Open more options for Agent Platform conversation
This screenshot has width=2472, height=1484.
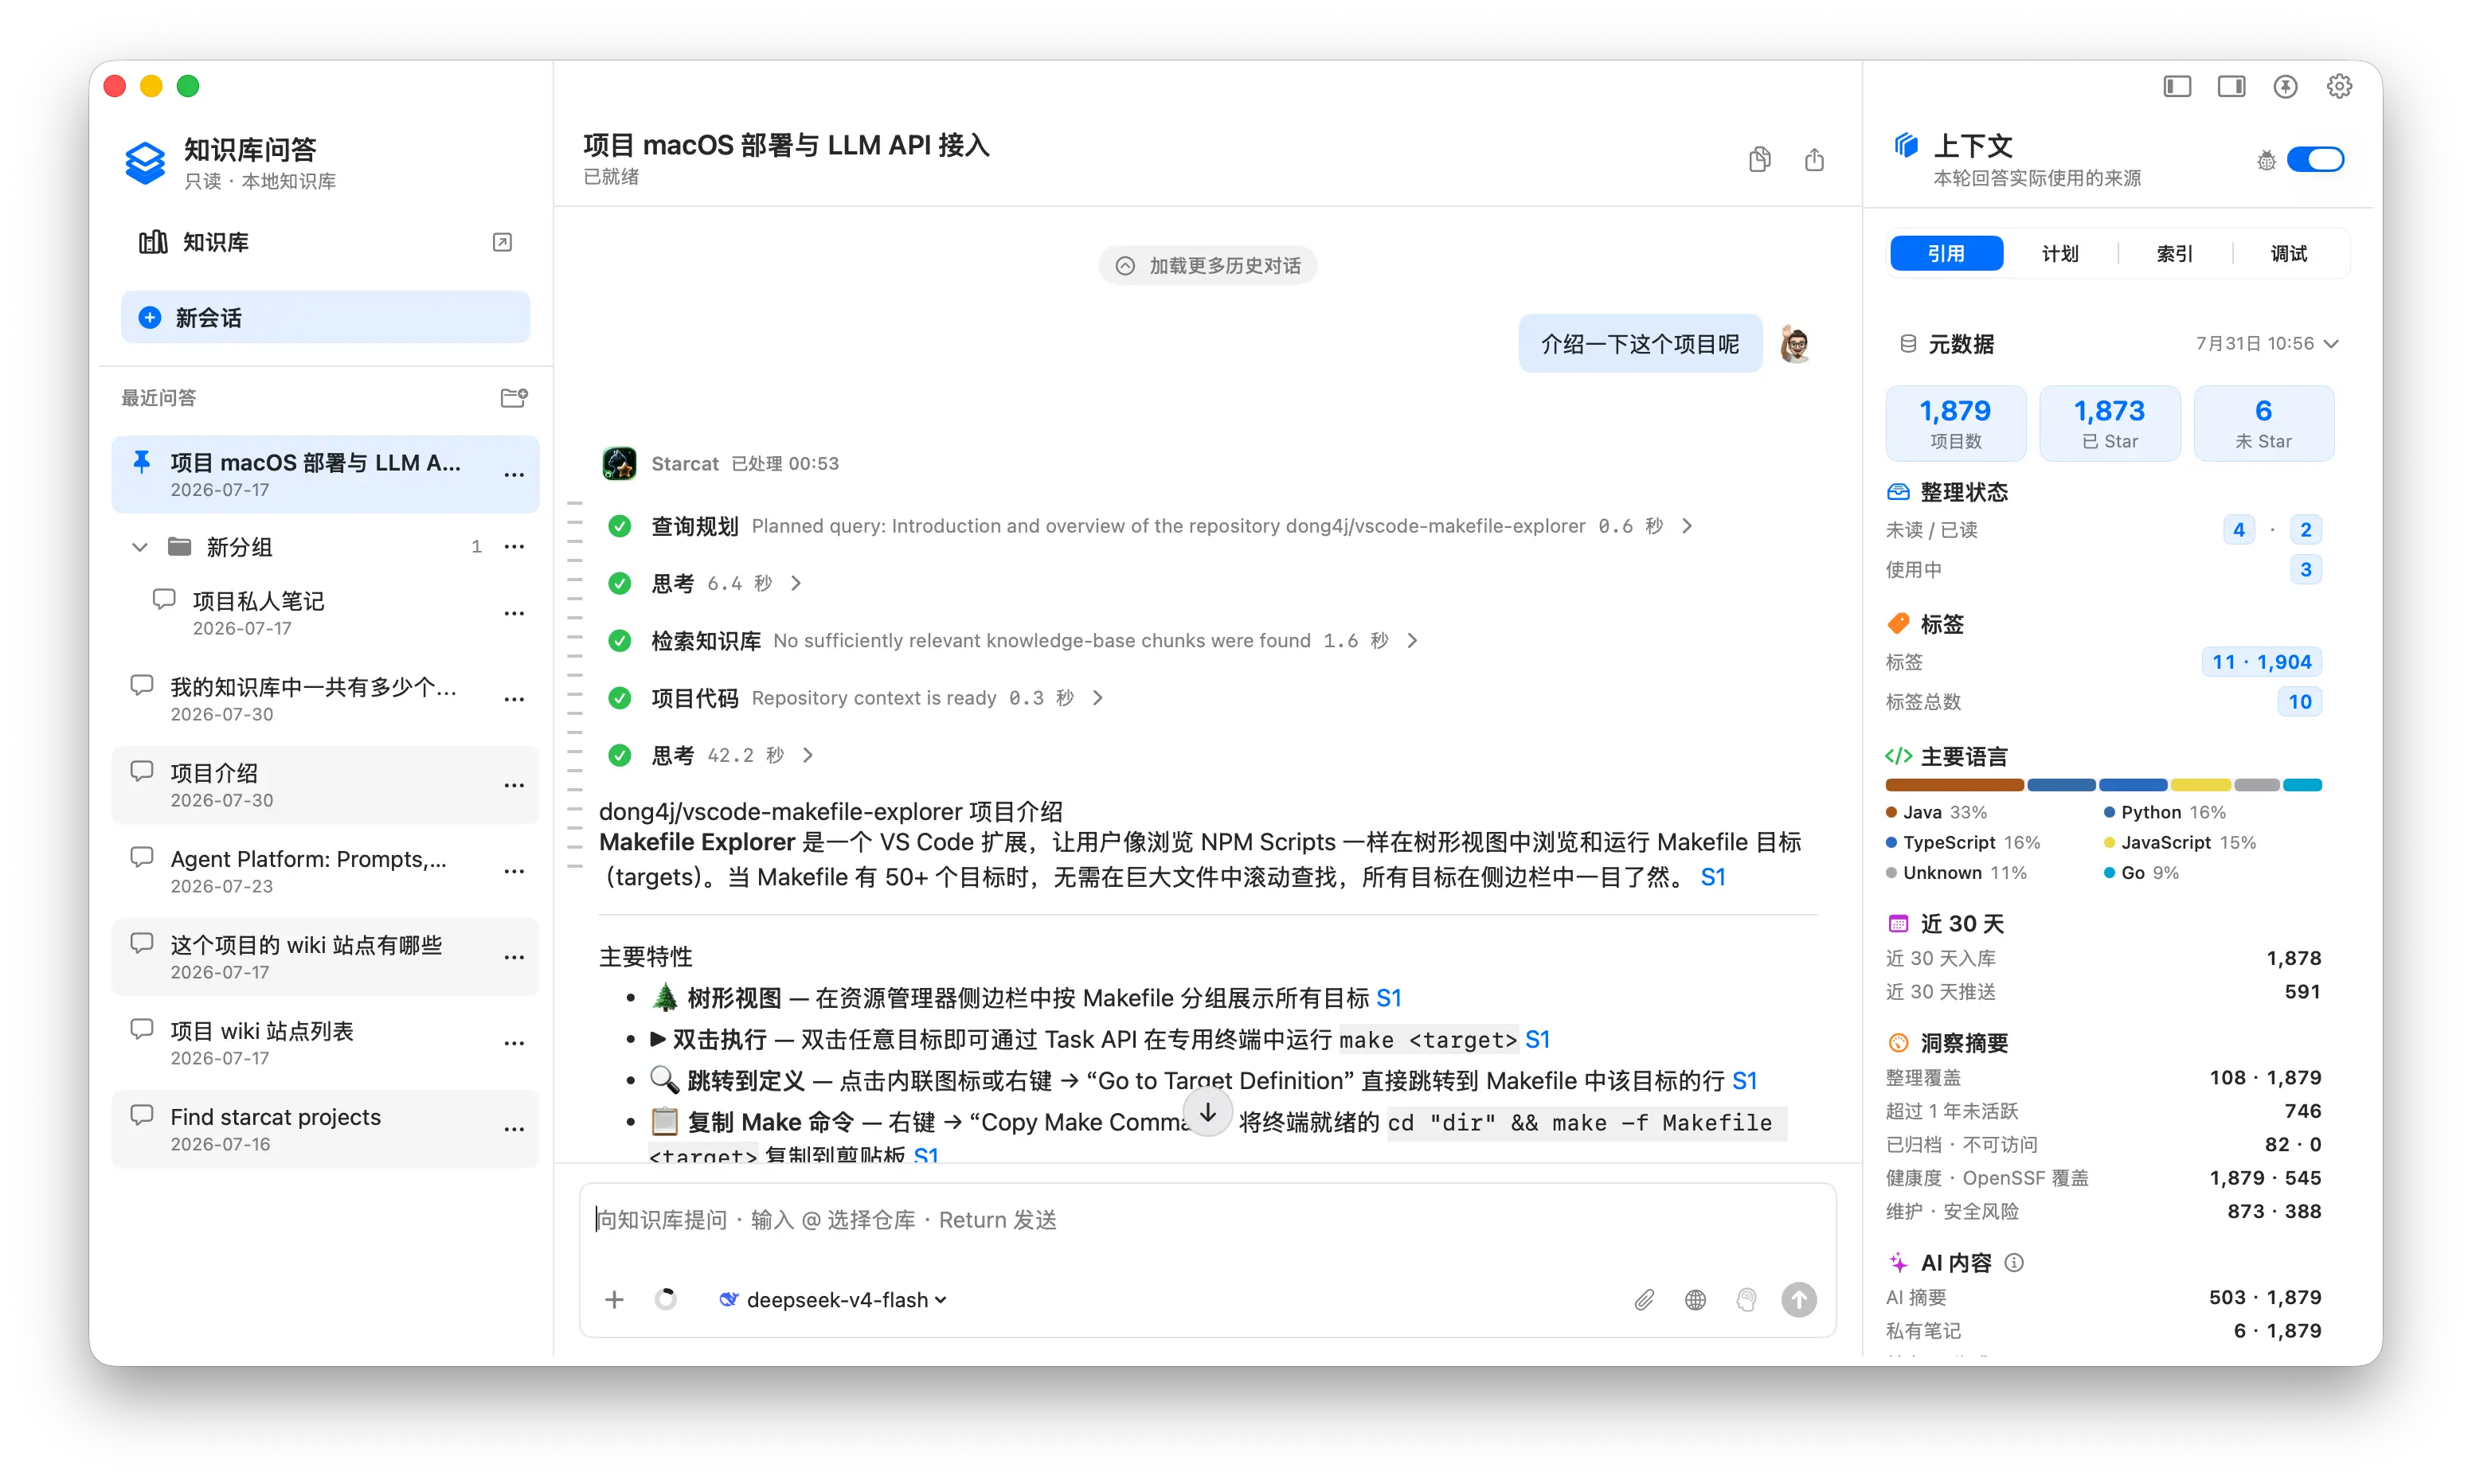click(514, 871)
